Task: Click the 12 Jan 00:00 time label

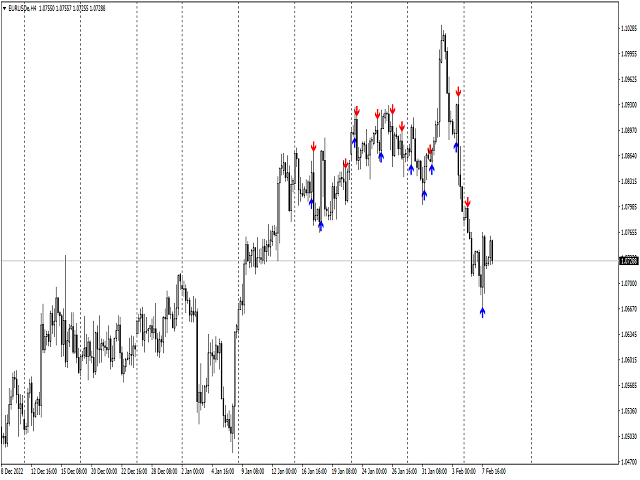Action: pyautogui.click(x=284, y=471)
